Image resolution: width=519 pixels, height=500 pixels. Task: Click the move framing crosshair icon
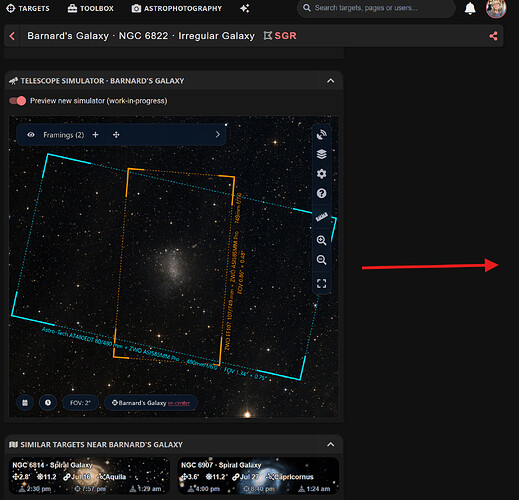[x=116, y=135]
